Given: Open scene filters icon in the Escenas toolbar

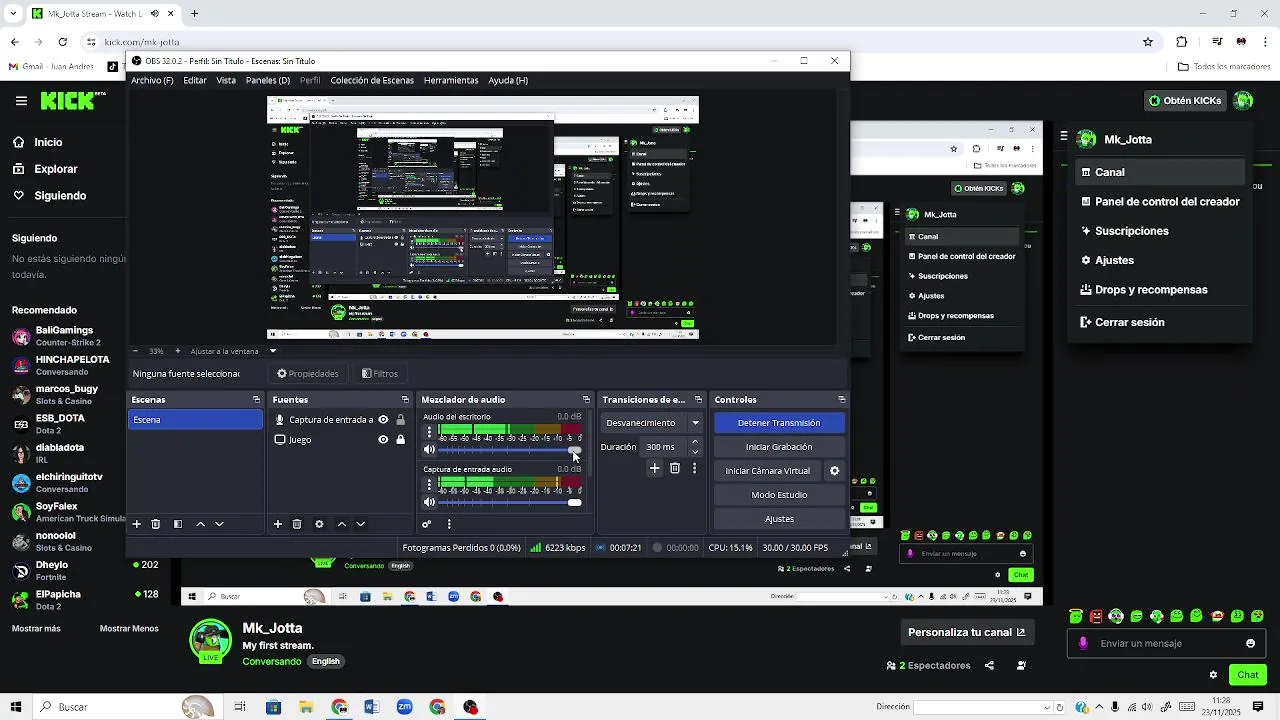Looking at the screenshot, I should pyautogui.click(x=178, y=524).
